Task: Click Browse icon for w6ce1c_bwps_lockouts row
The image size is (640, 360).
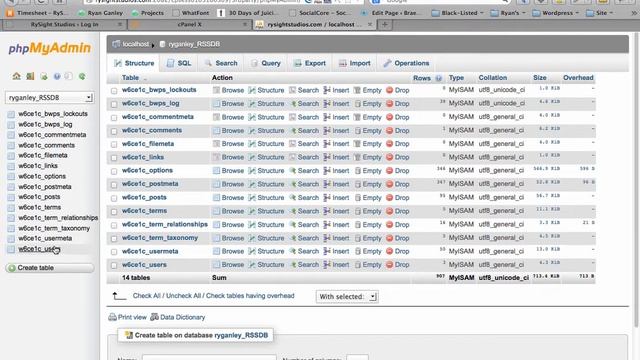Action: point(216,90)
